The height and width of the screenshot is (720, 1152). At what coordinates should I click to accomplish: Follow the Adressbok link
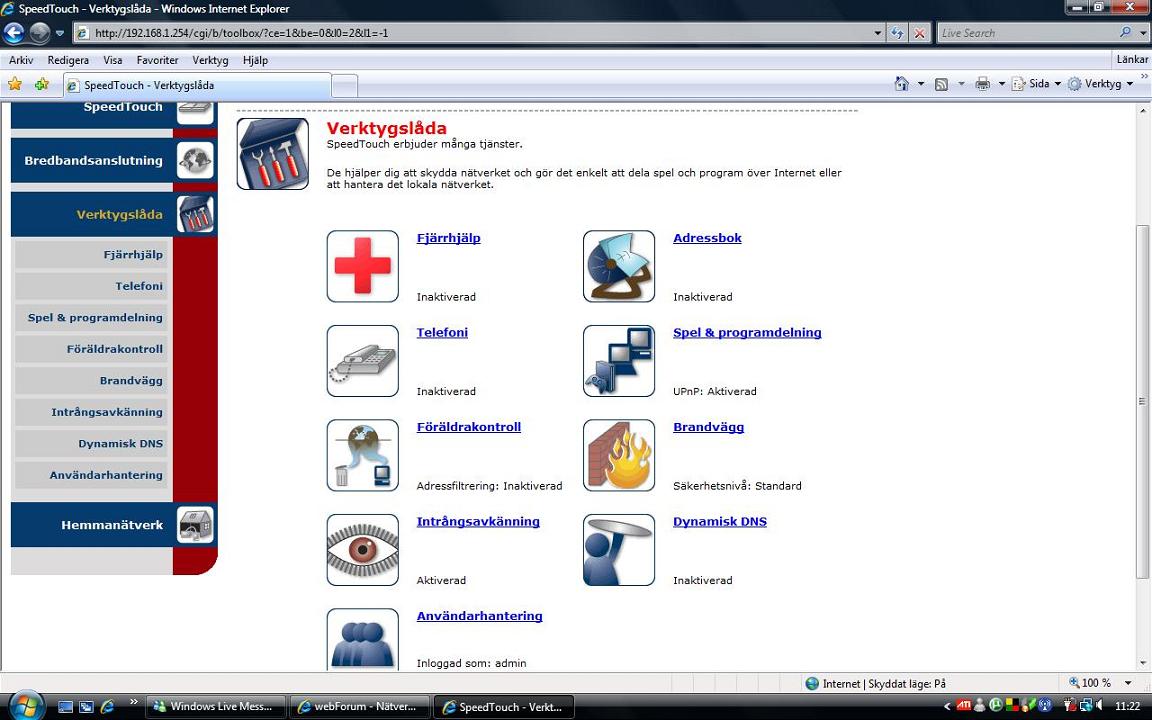(707, 238)
